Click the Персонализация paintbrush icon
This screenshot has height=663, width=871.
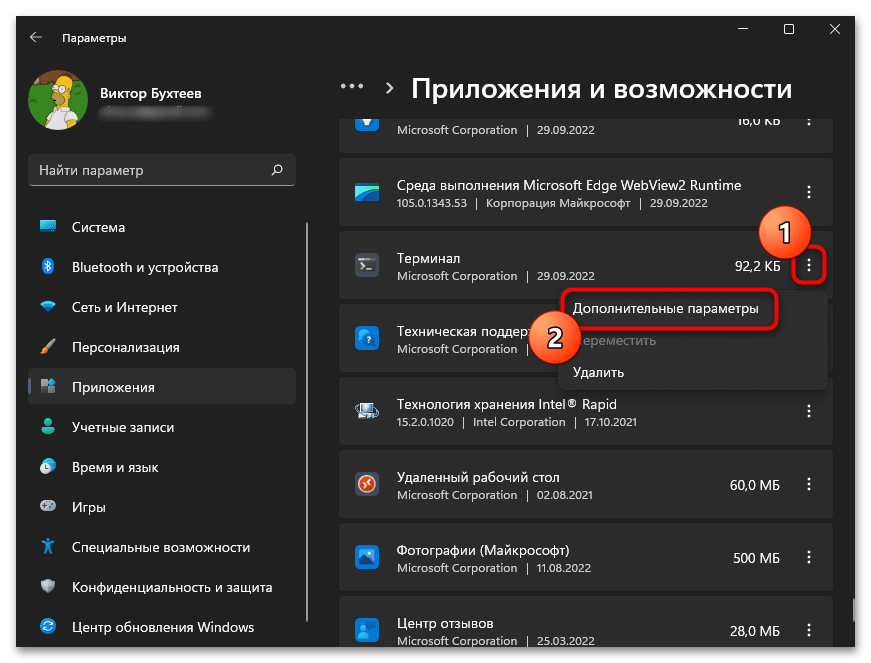pyautogui.click(x=48, y=346)
